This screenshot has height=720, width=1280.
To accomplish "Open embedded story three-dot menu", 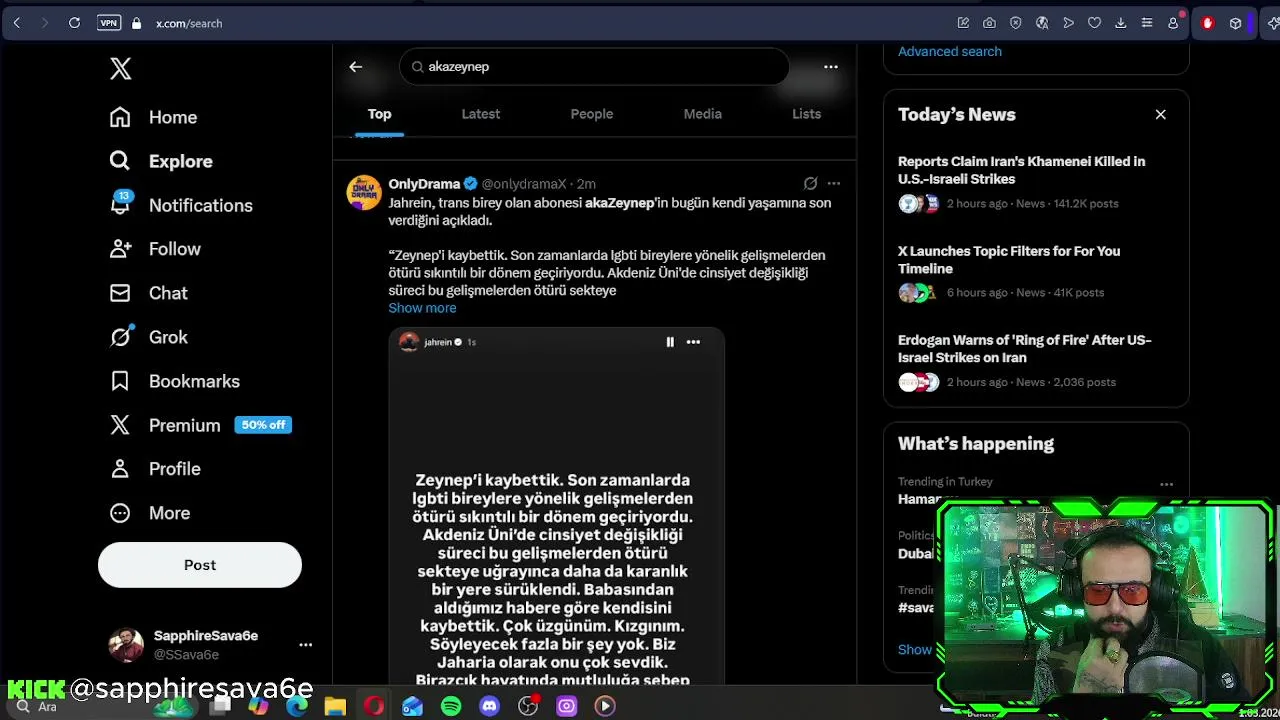I will click(x=693, y=342).
